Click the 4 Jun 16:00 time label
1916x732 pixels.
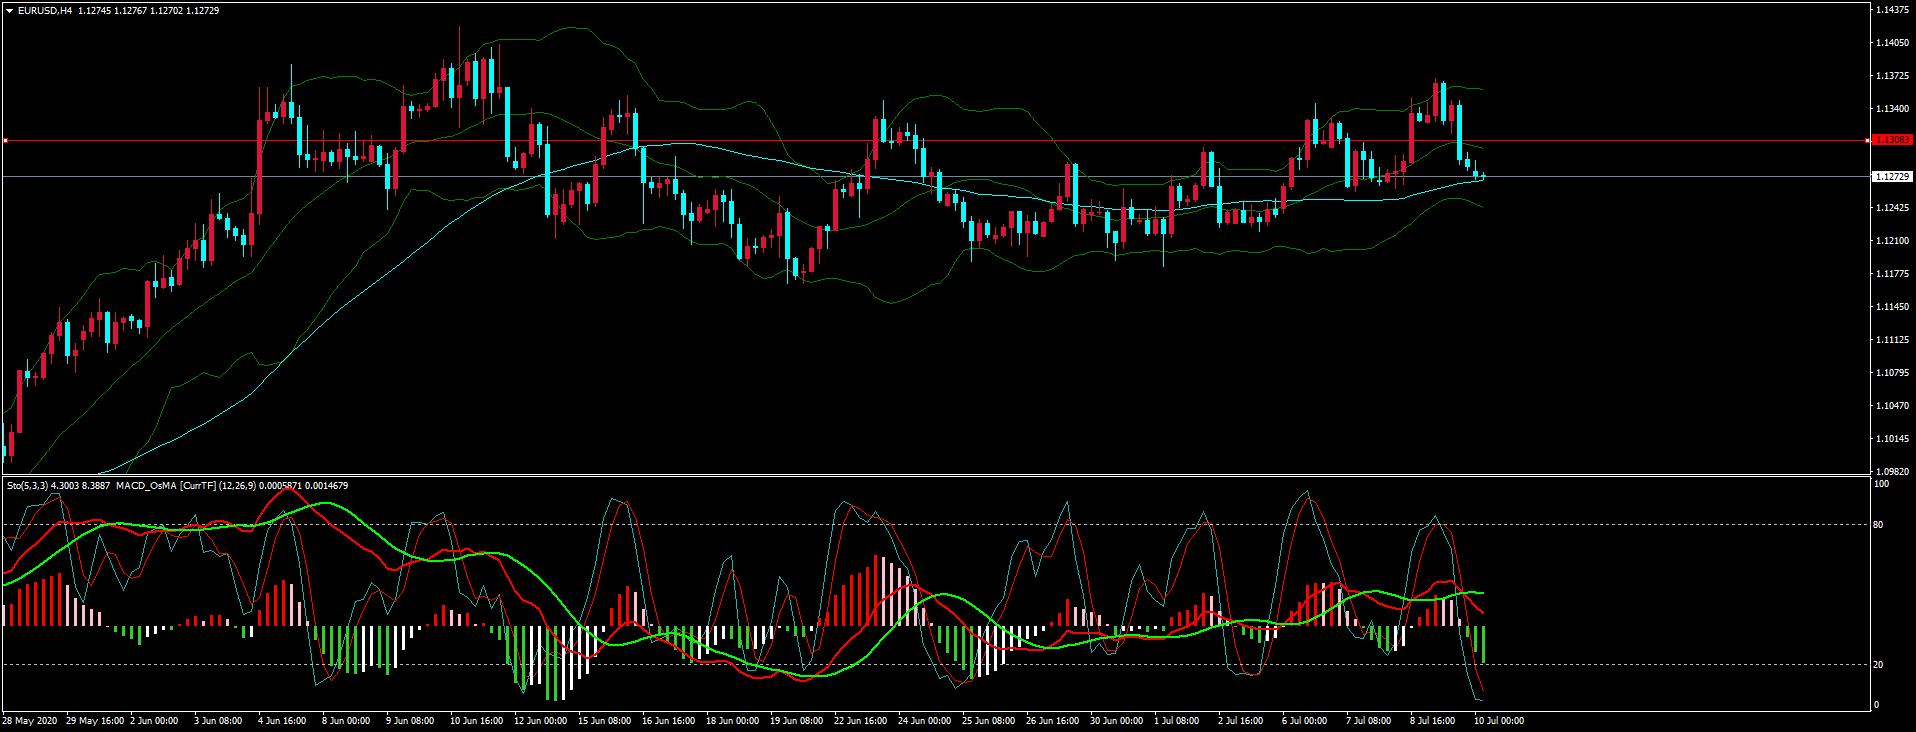coord(282,720)
